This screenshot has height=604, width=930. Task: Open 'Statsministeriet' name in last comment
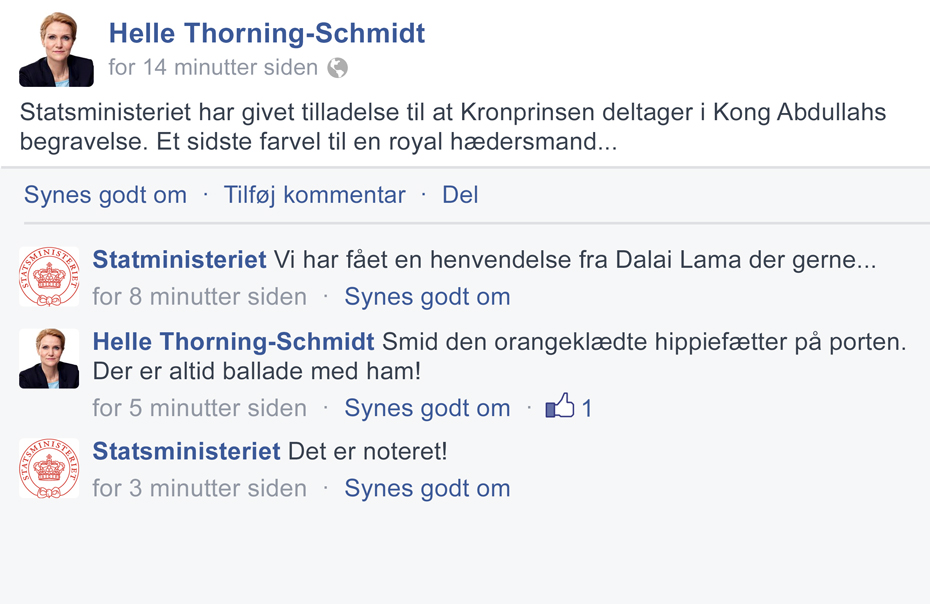point(186,452)
